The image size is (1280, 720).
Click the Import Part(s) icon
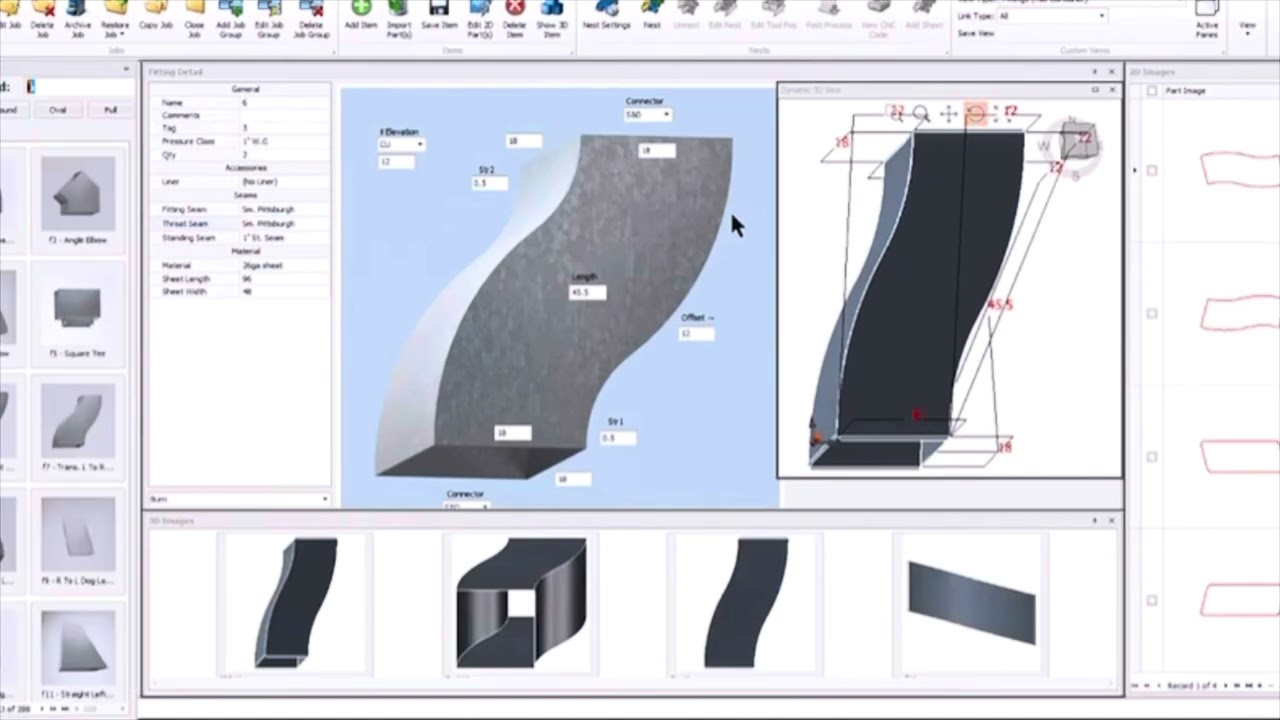coord(399,9)
